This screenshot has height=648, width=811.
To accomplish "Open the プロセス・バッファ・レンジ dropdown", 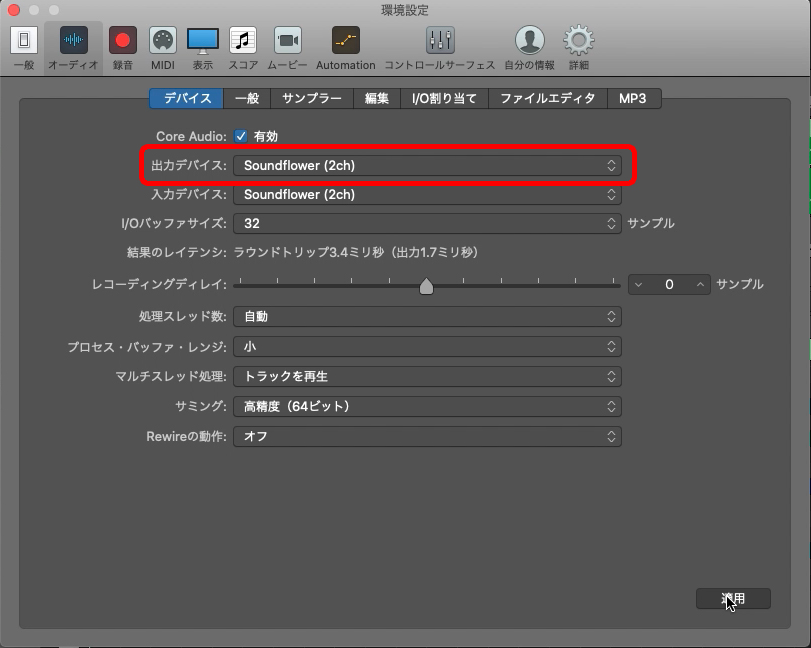I will click(x=427, y=346).
